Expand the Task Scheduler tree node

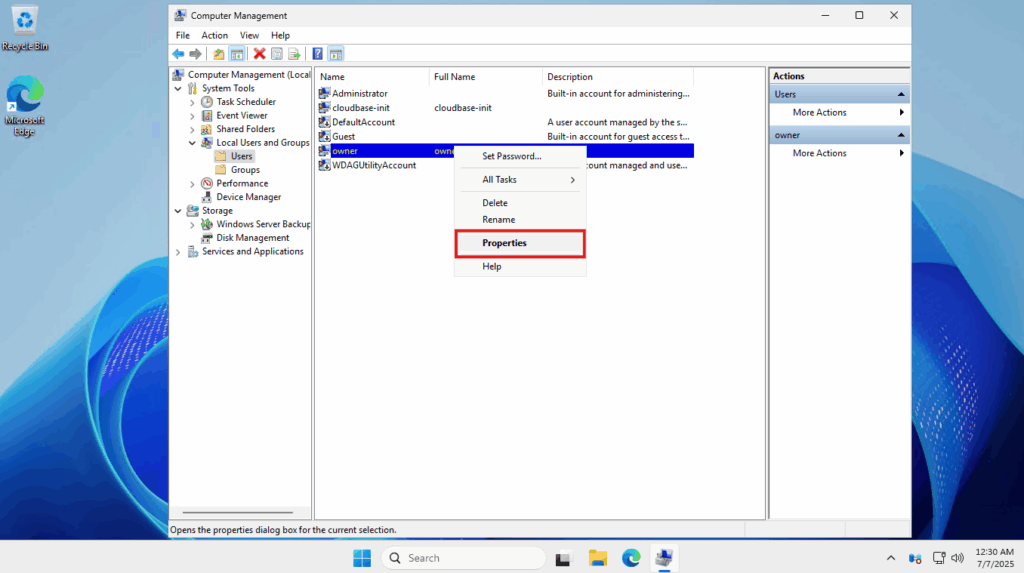(192, 102)
